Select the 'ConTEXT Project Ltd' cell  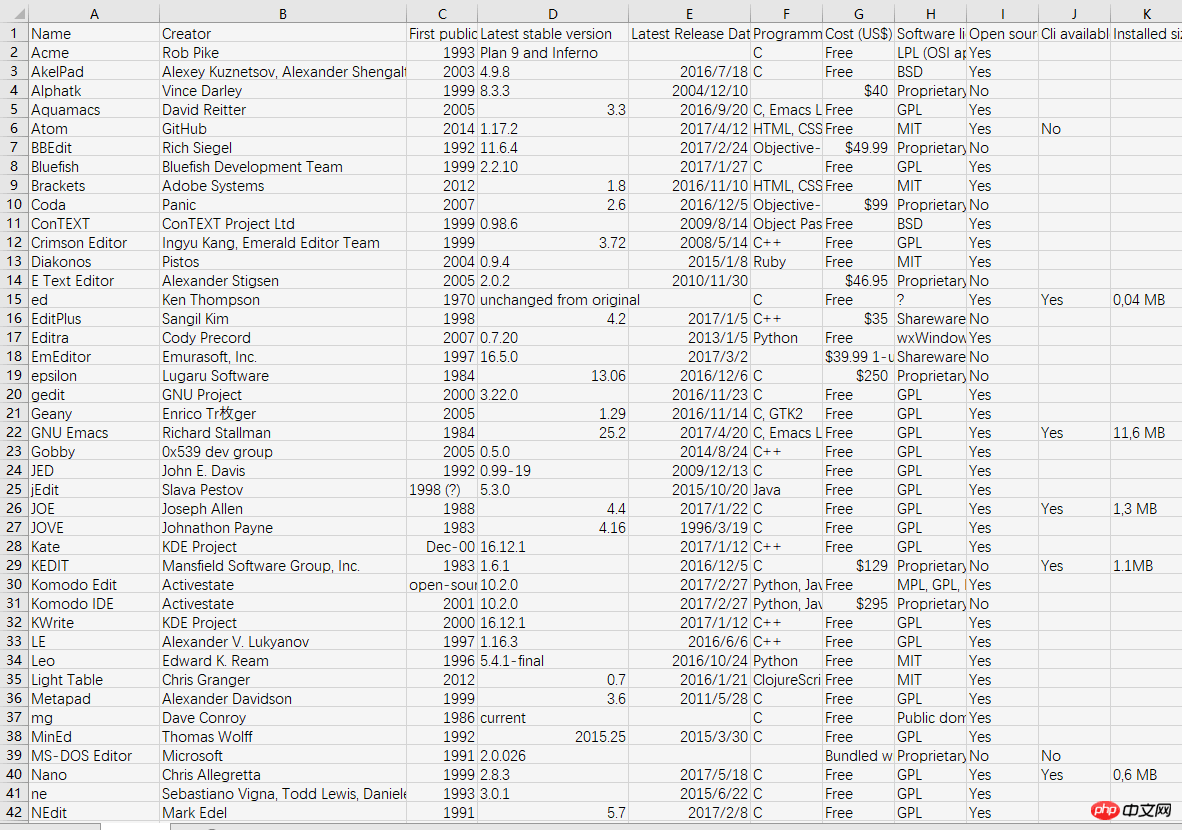click(283, 224)
